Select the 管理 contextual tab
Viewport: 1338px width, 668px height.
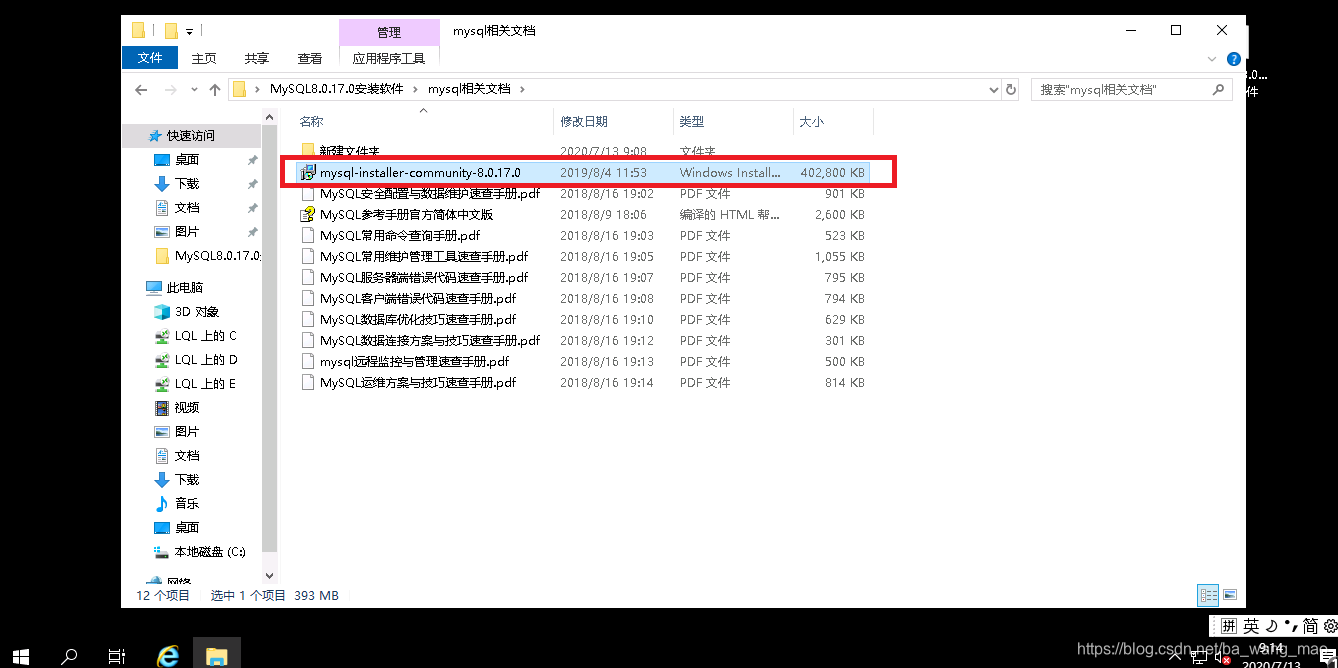pos(389,32)
